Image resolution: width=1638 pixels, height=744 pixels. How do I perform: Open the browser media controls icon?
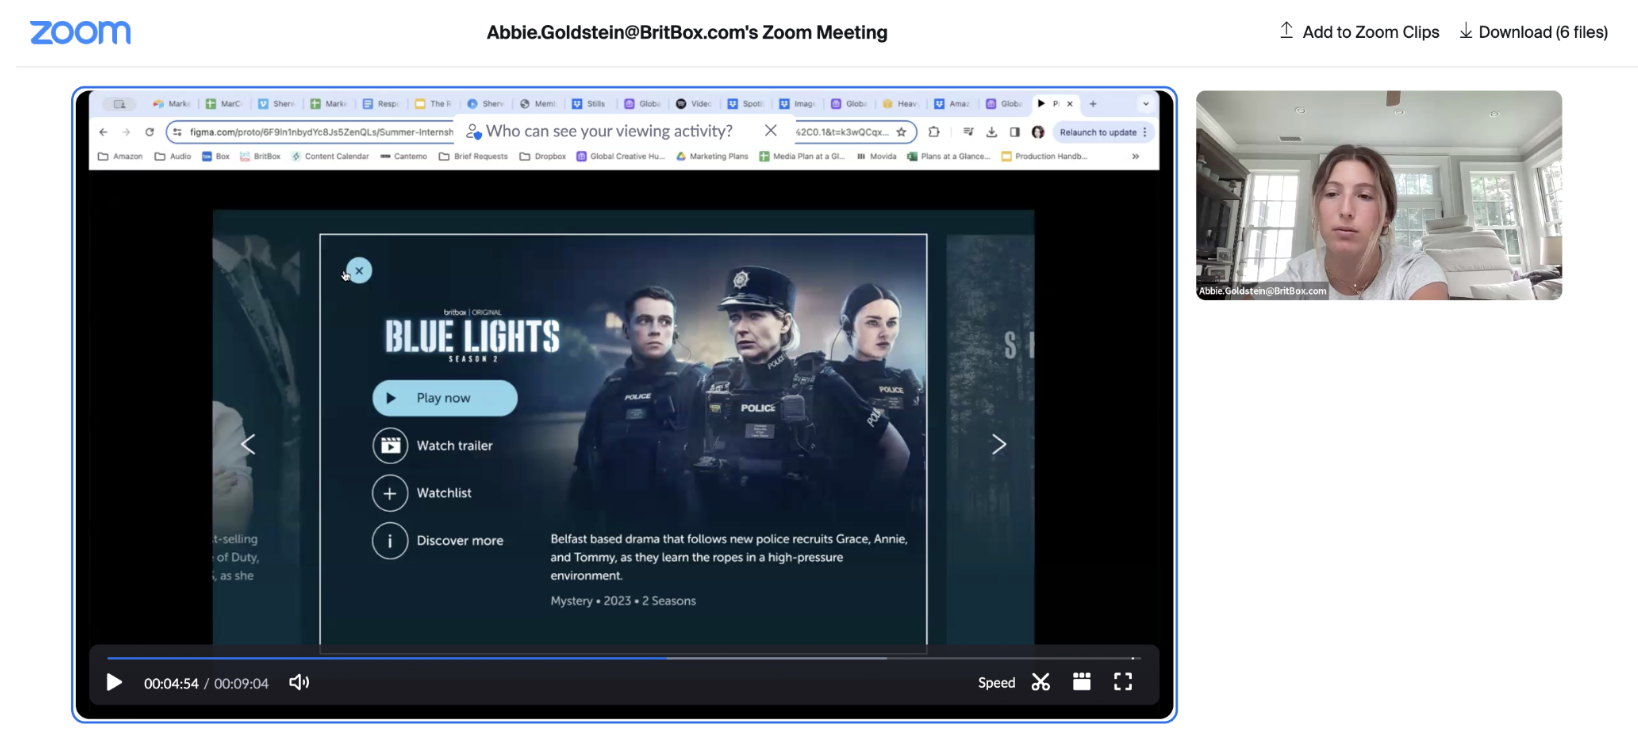[x=968, y=132]
